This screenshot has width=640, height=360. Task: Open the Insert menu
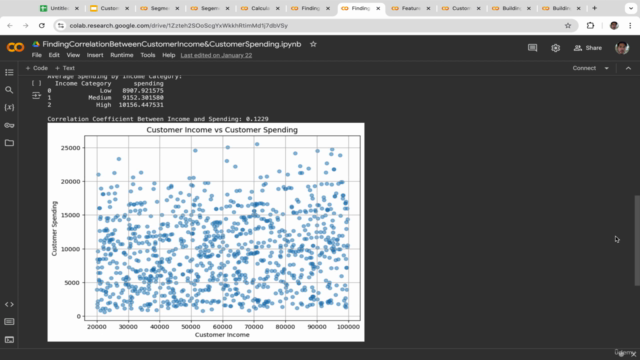point(95,55)
